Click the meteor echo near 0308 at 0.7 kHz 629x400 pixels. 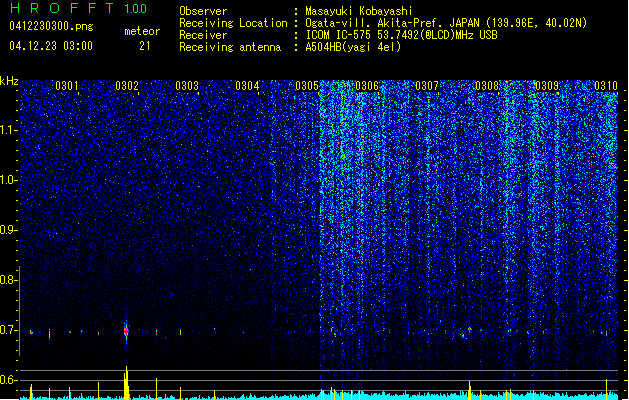[x=469, y=330]
